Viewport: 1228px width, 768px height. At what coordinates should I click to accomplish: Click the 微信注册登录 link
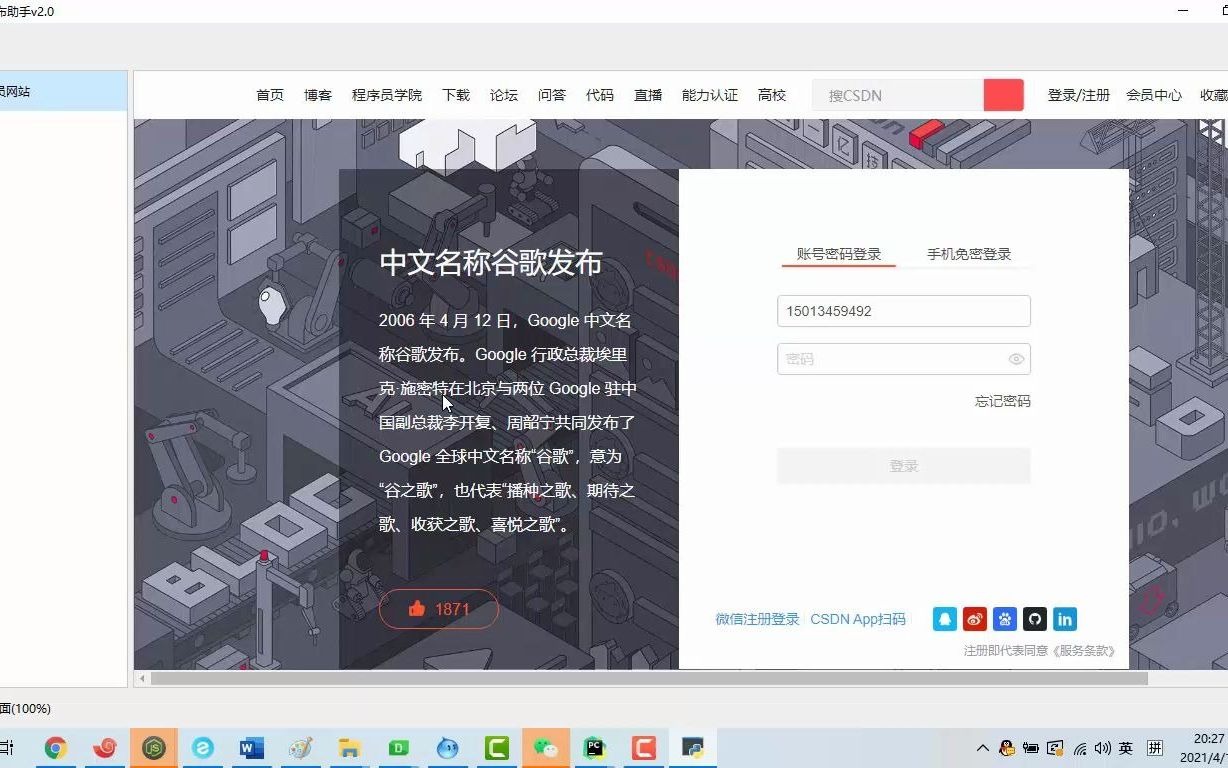[756, 619]
